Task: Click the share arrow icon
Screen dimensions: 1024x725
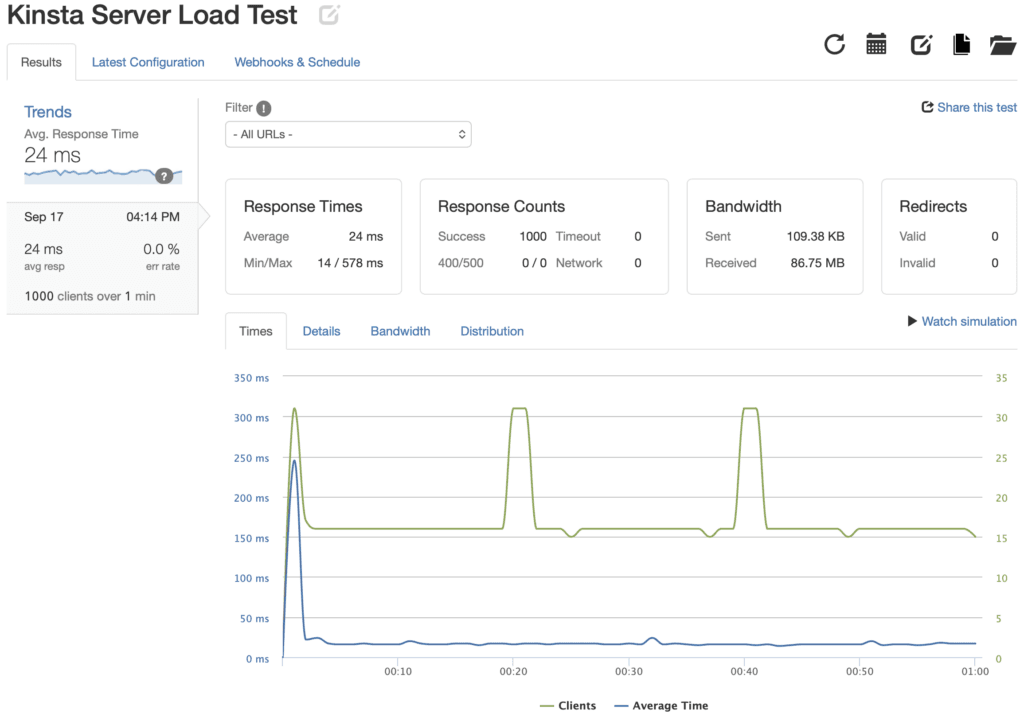Action: point(927,107)
